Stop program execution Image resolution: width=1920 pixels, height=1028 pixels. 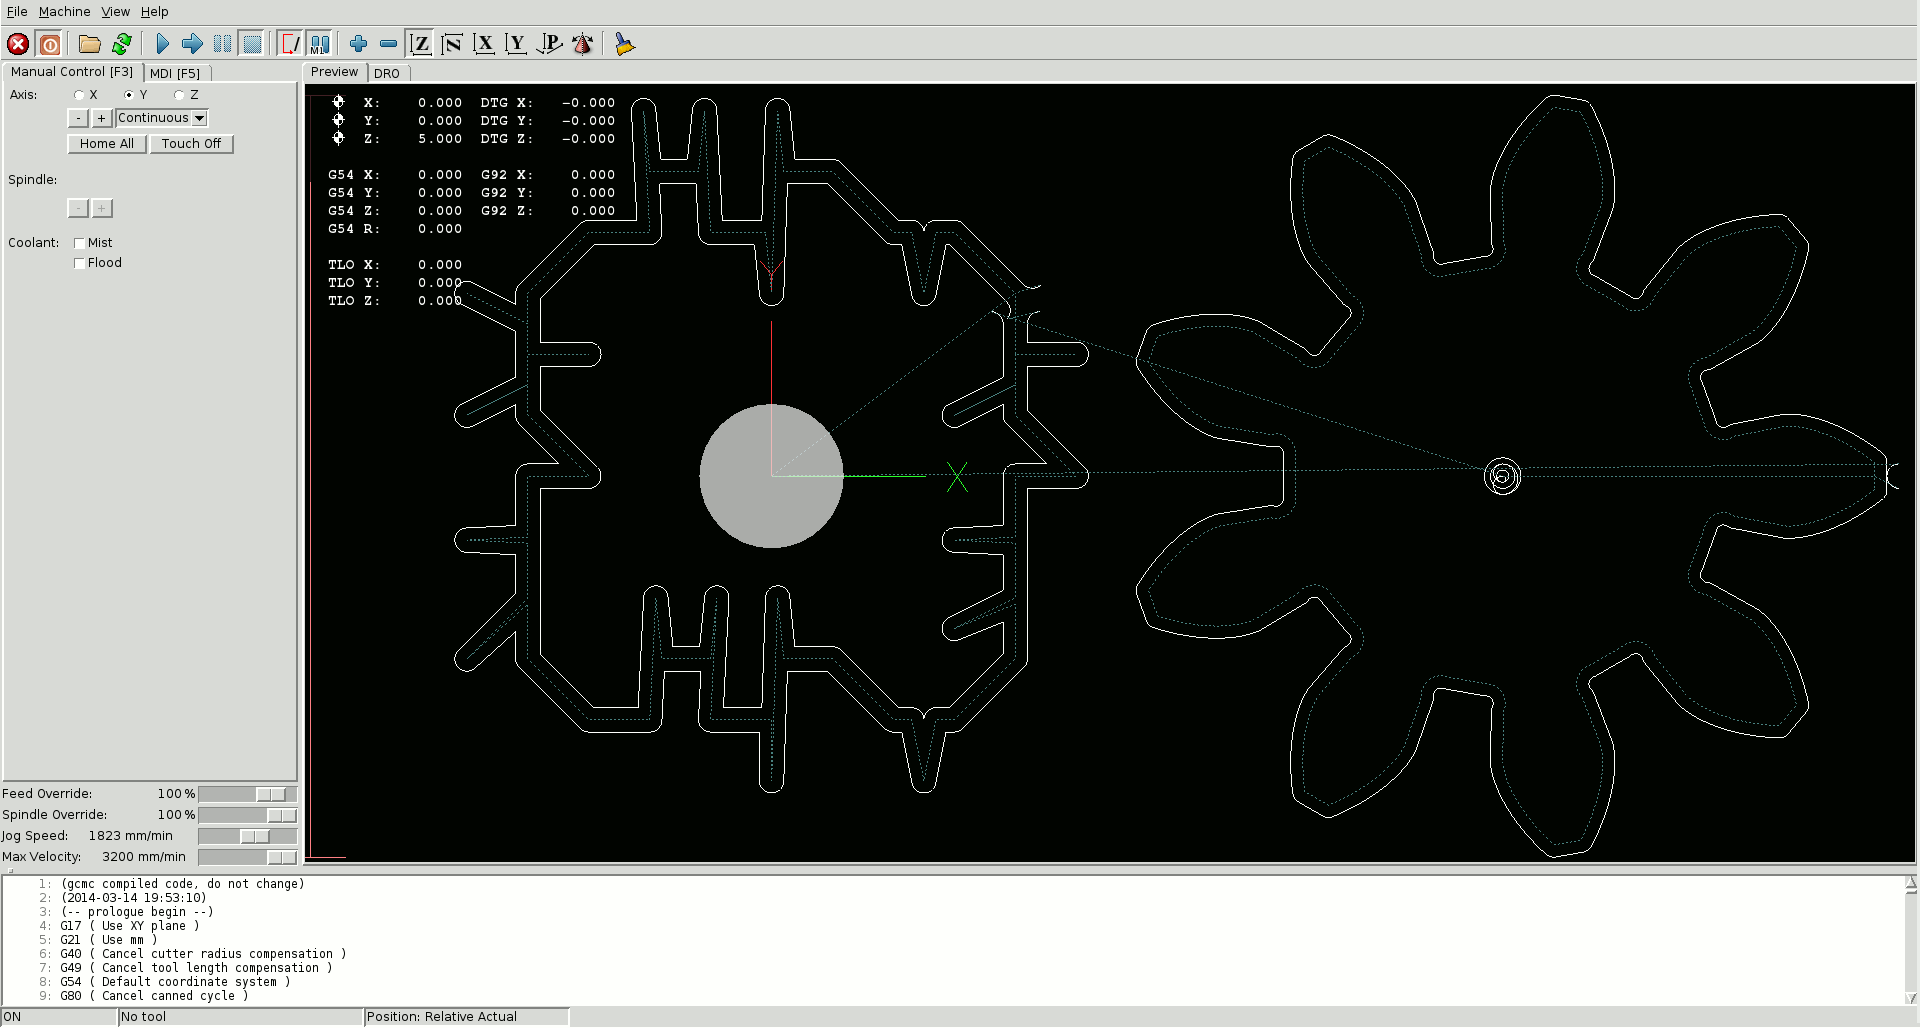pyautogui.click(x=252, y=44)
